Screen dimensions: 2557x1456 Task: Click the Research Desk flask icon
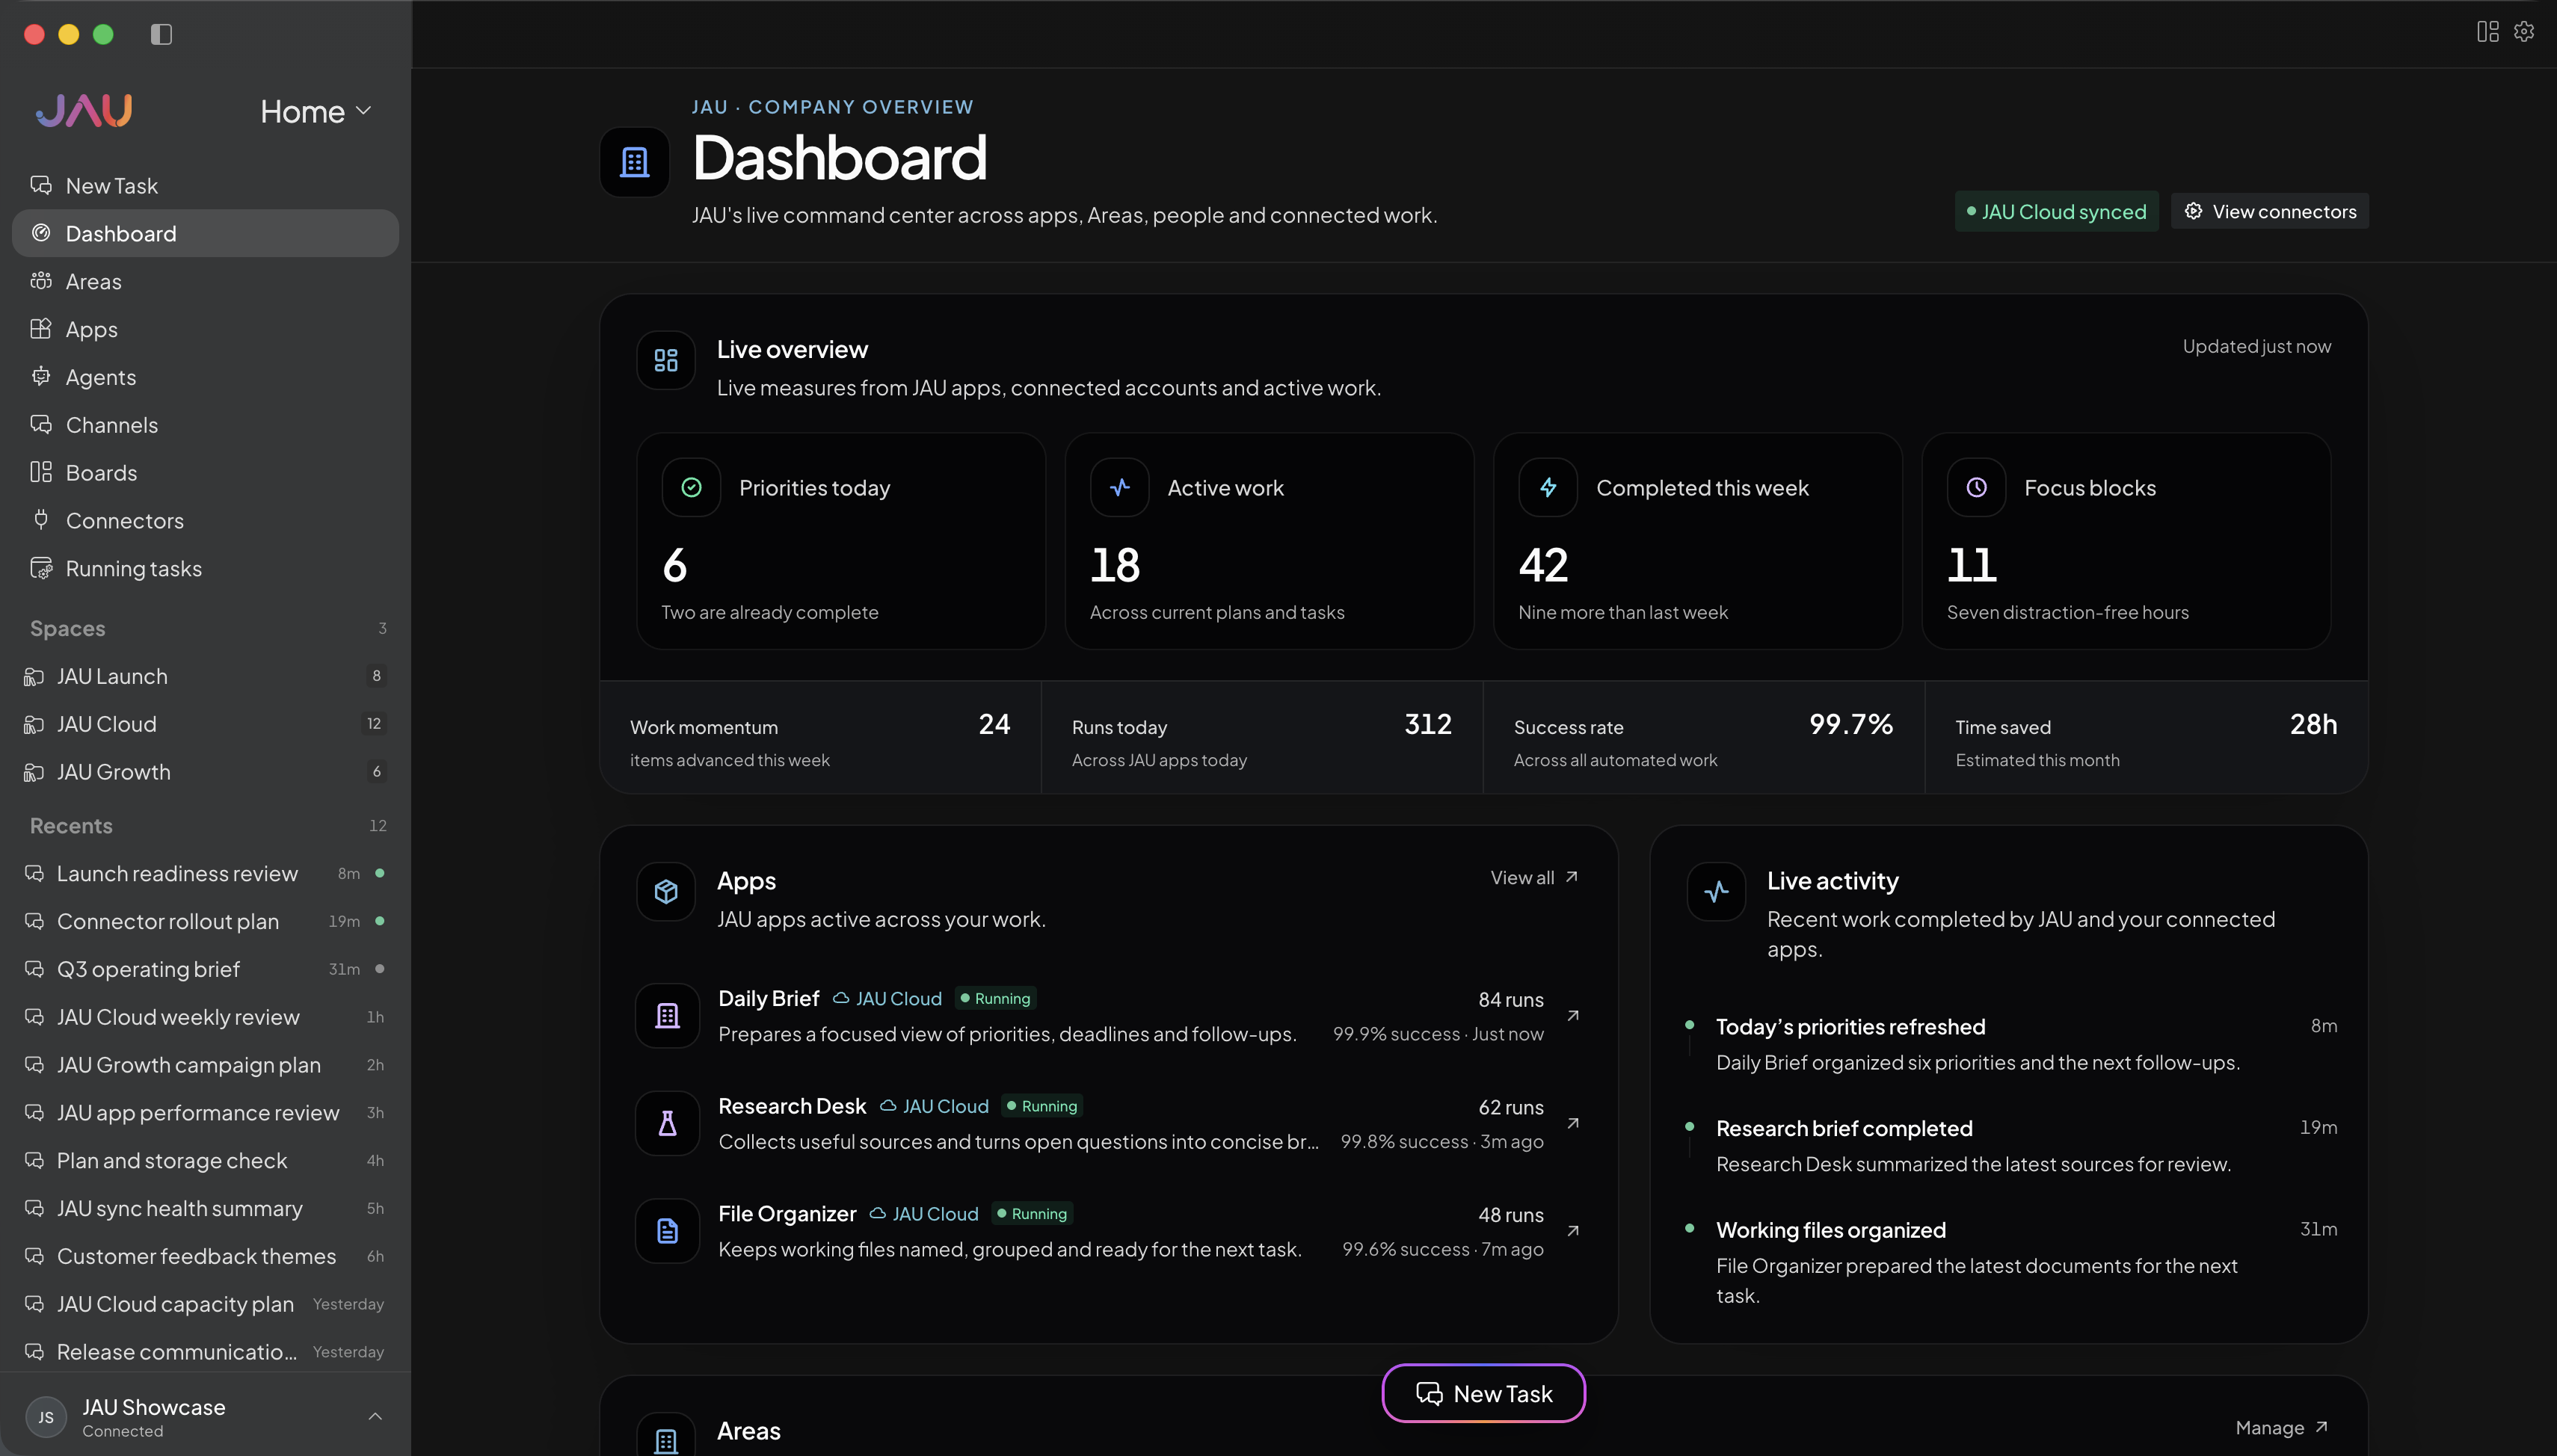[667, 1123]
